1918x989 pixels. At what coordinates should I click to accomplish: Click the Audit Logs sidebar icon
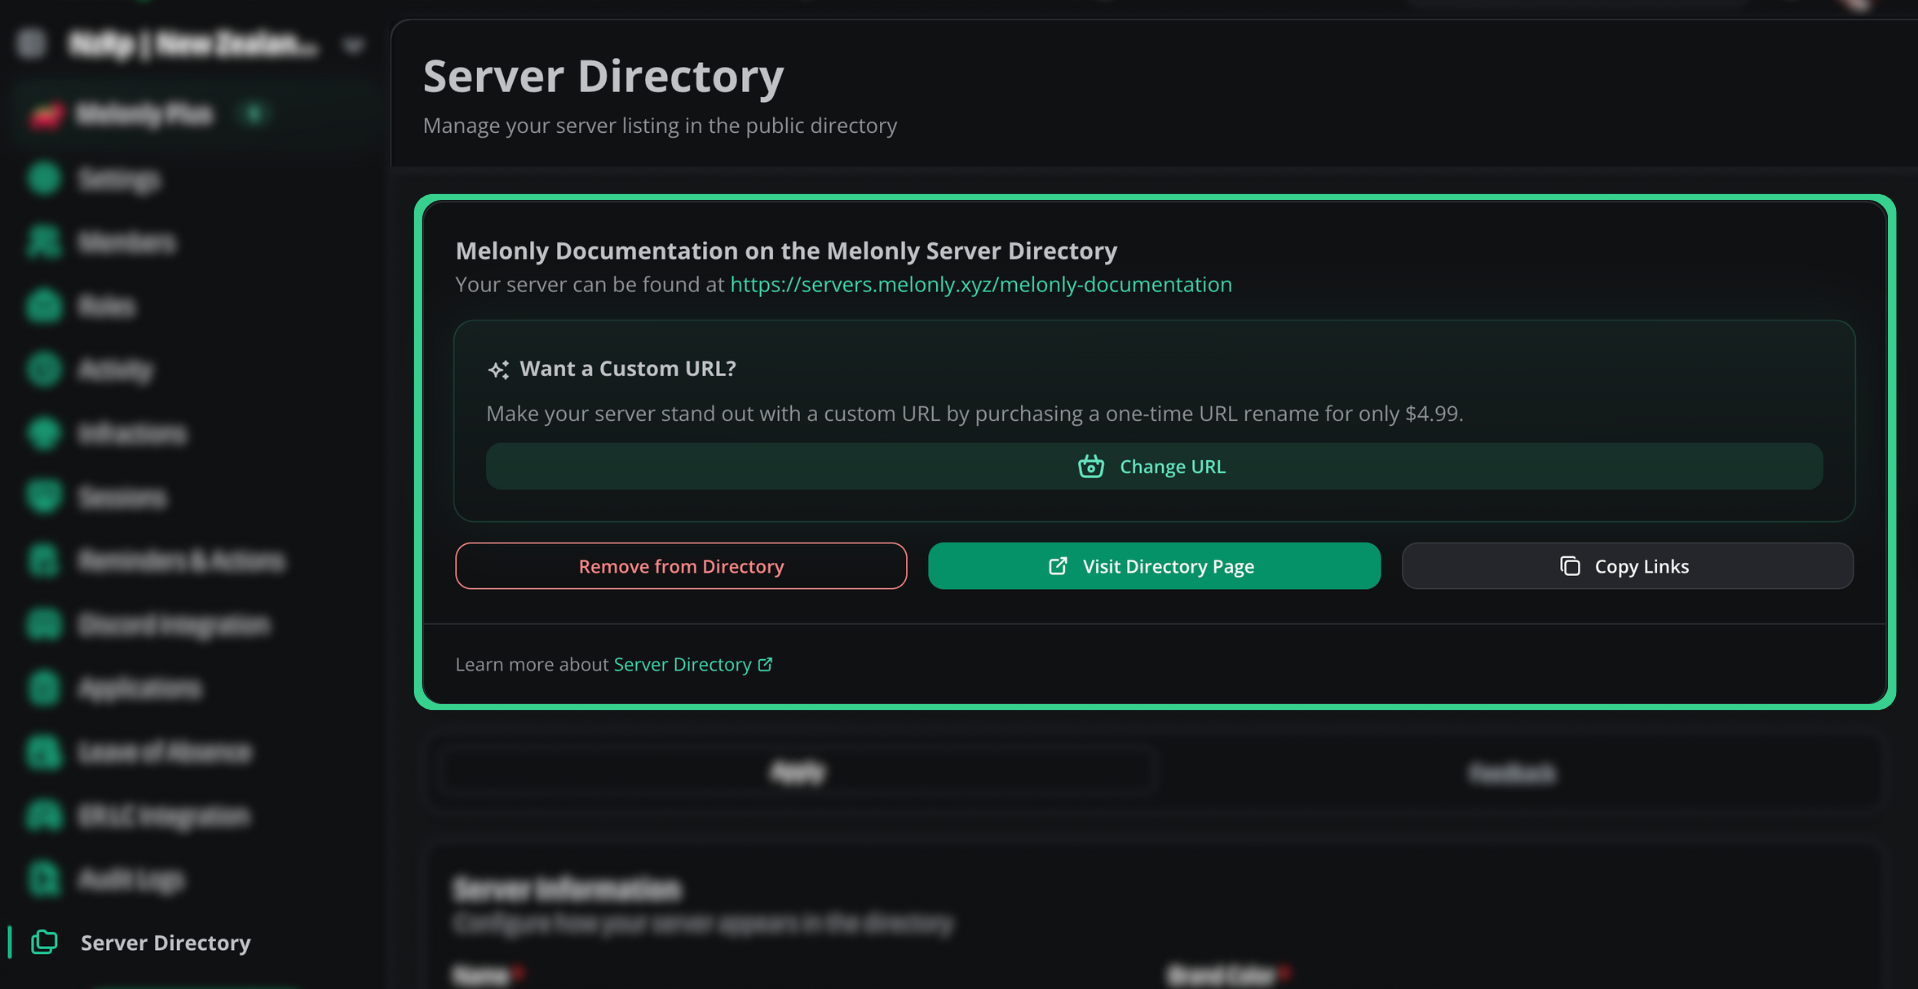(x=44, y=879)
